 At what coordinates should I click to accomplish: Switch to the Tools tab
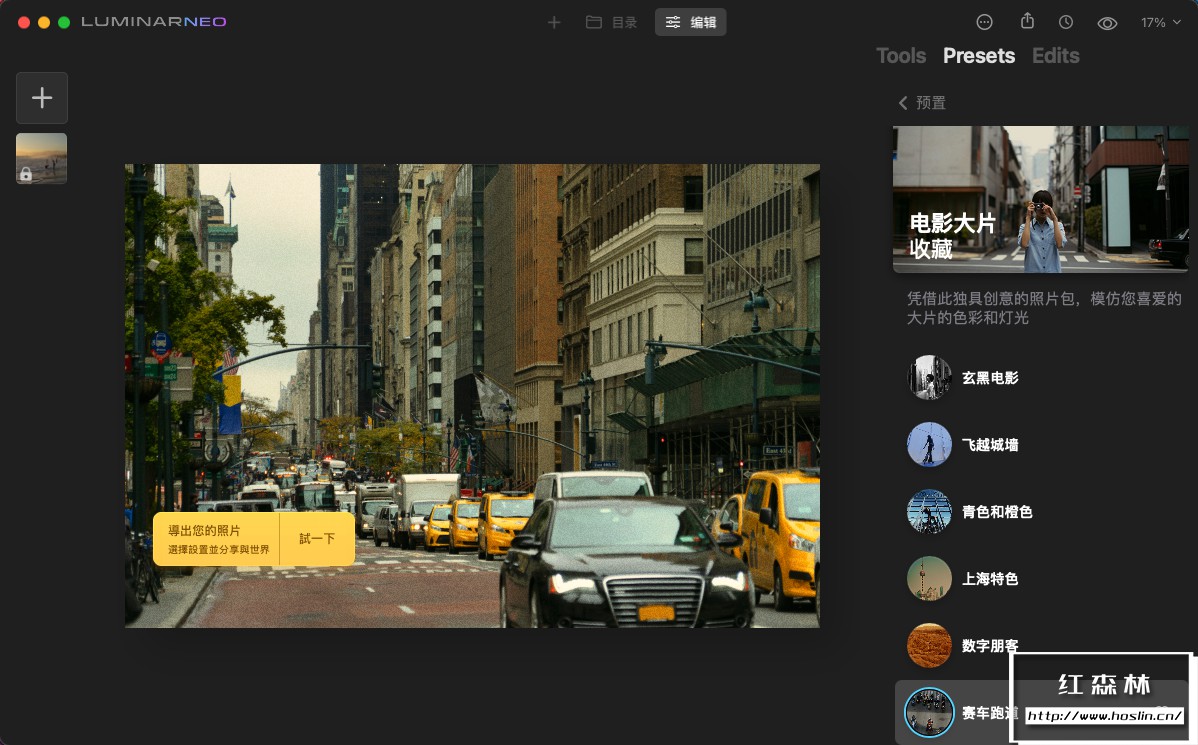(x=901, y=56)
